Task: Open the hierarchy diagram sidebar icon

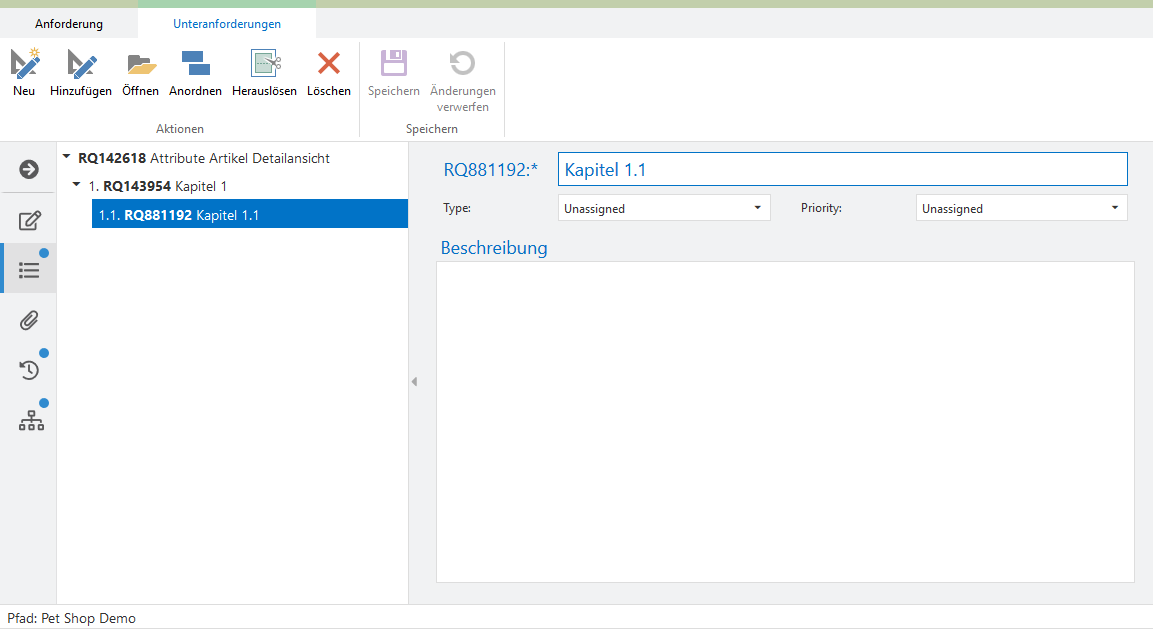Action: coord(31,421)
